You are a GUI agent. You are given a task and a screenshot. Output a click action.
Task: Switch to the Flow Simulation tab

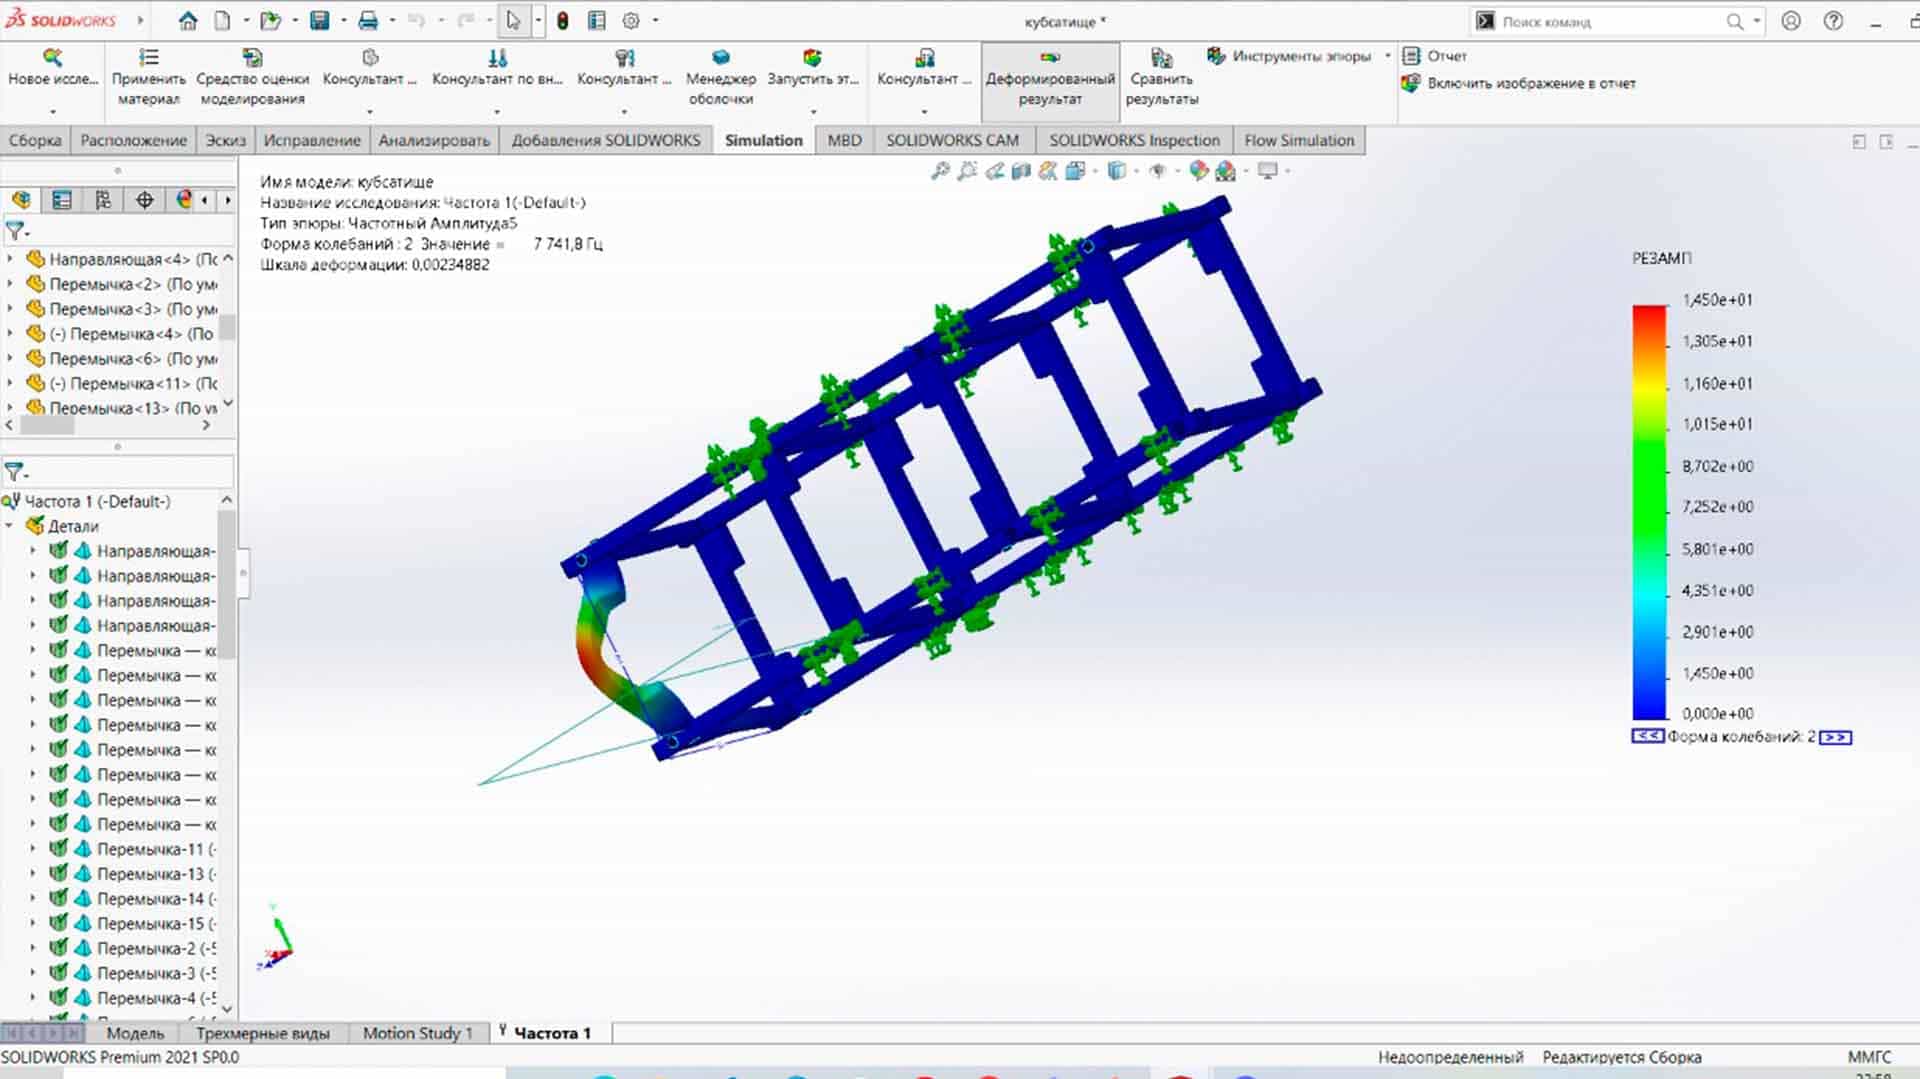[1298, 140]
